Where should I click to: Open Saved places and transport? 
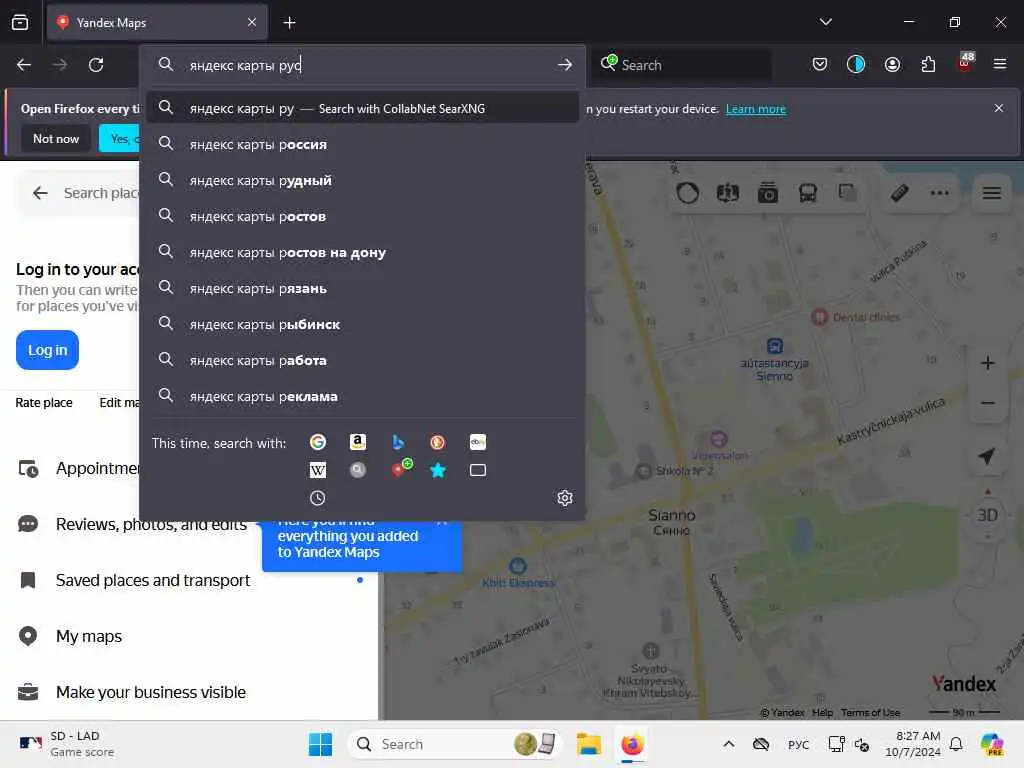[153, 580]
